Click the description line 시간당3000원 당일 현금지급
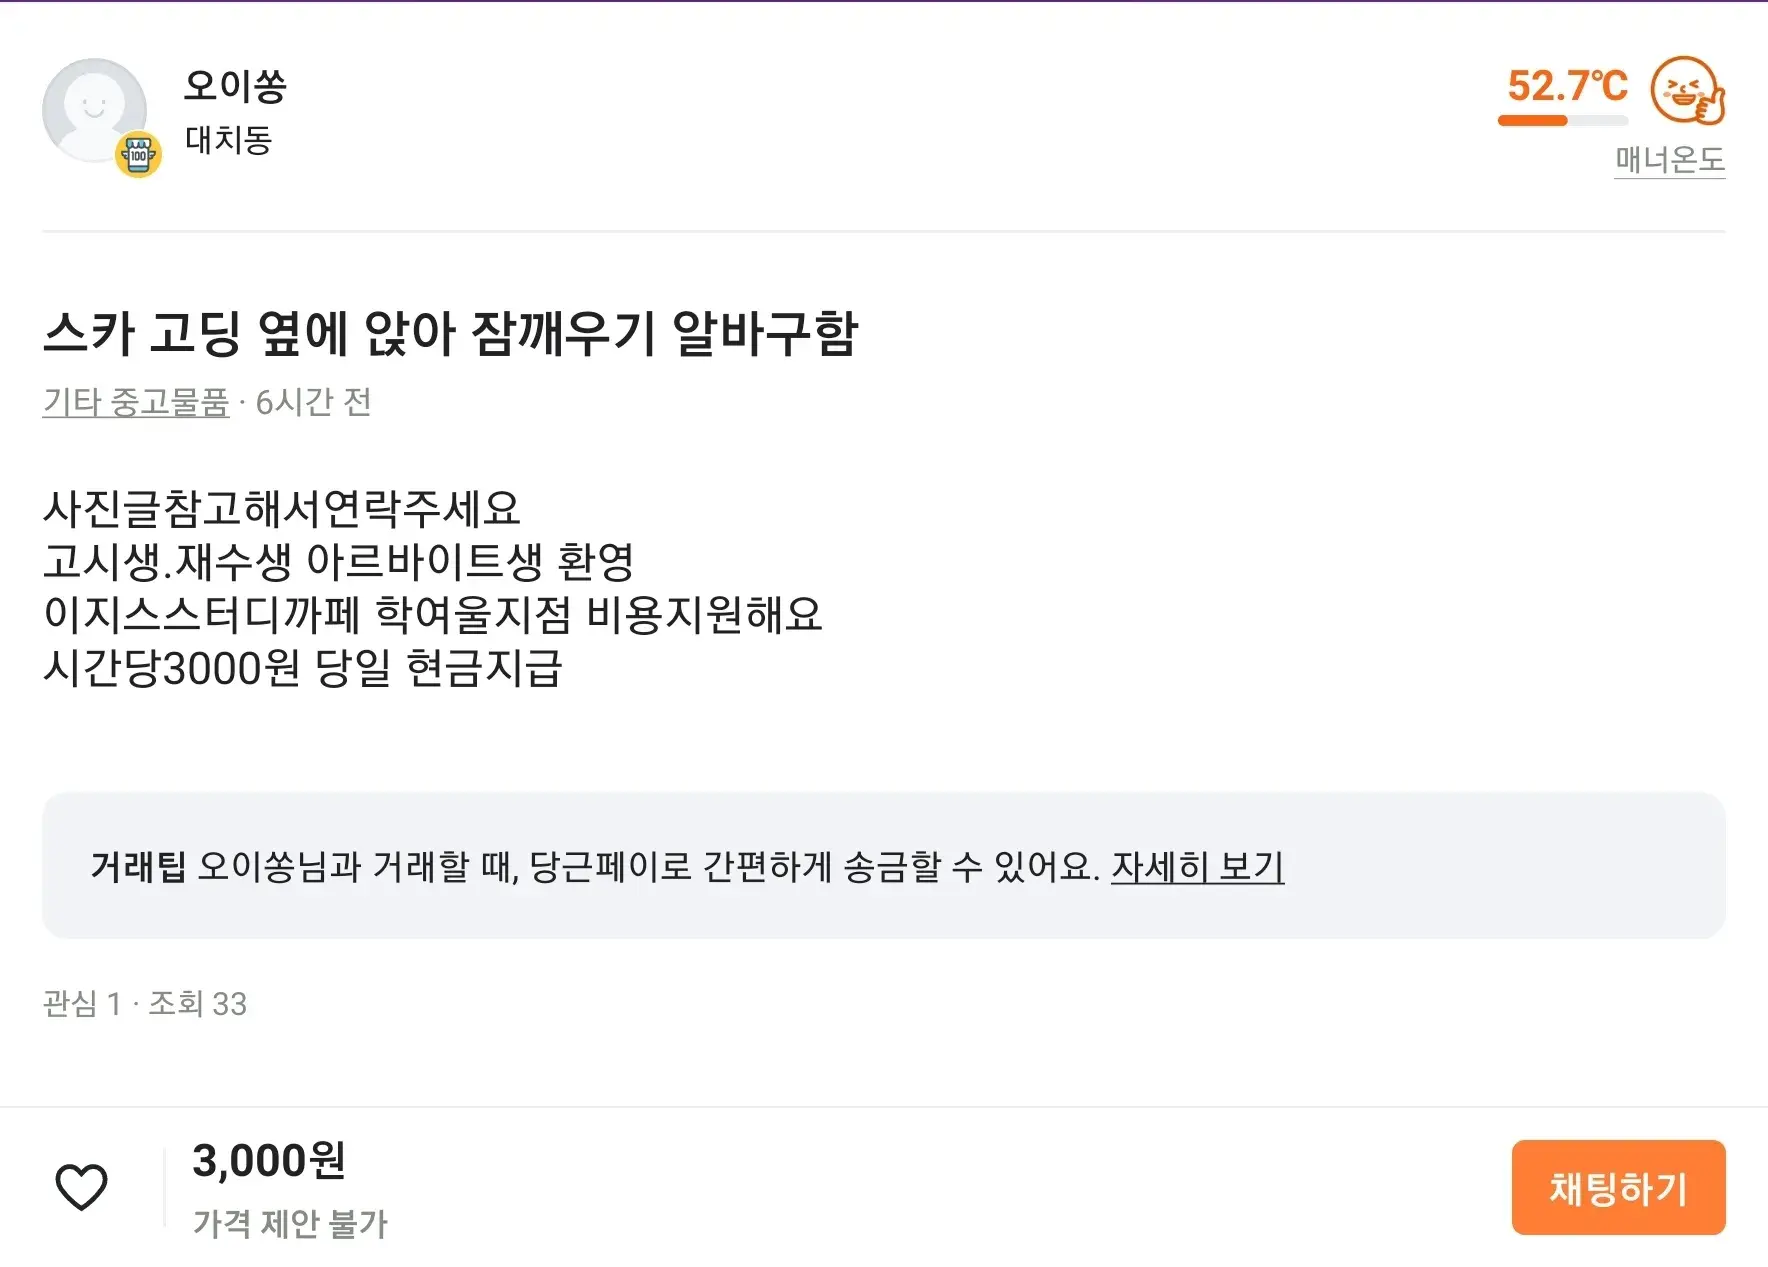Image resolution: width=1768 pixels, height=1267 pixels. [303, 668]
